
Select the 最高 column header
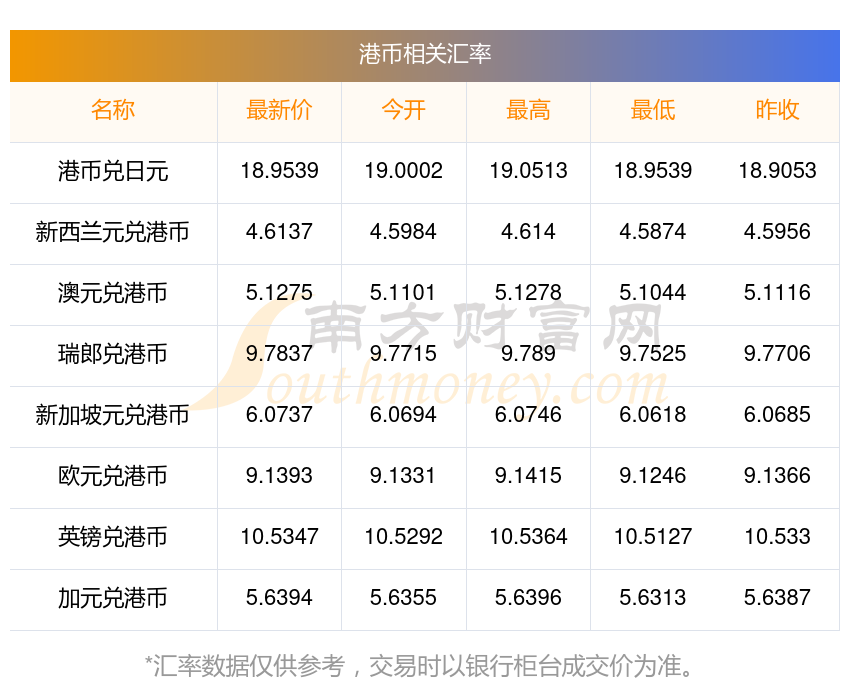pos(528,110)
